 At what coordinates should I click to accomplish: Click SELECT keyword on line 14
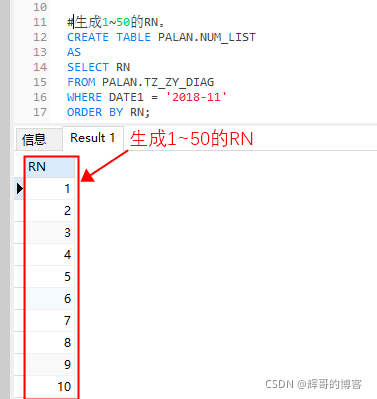tap(88, 67)
